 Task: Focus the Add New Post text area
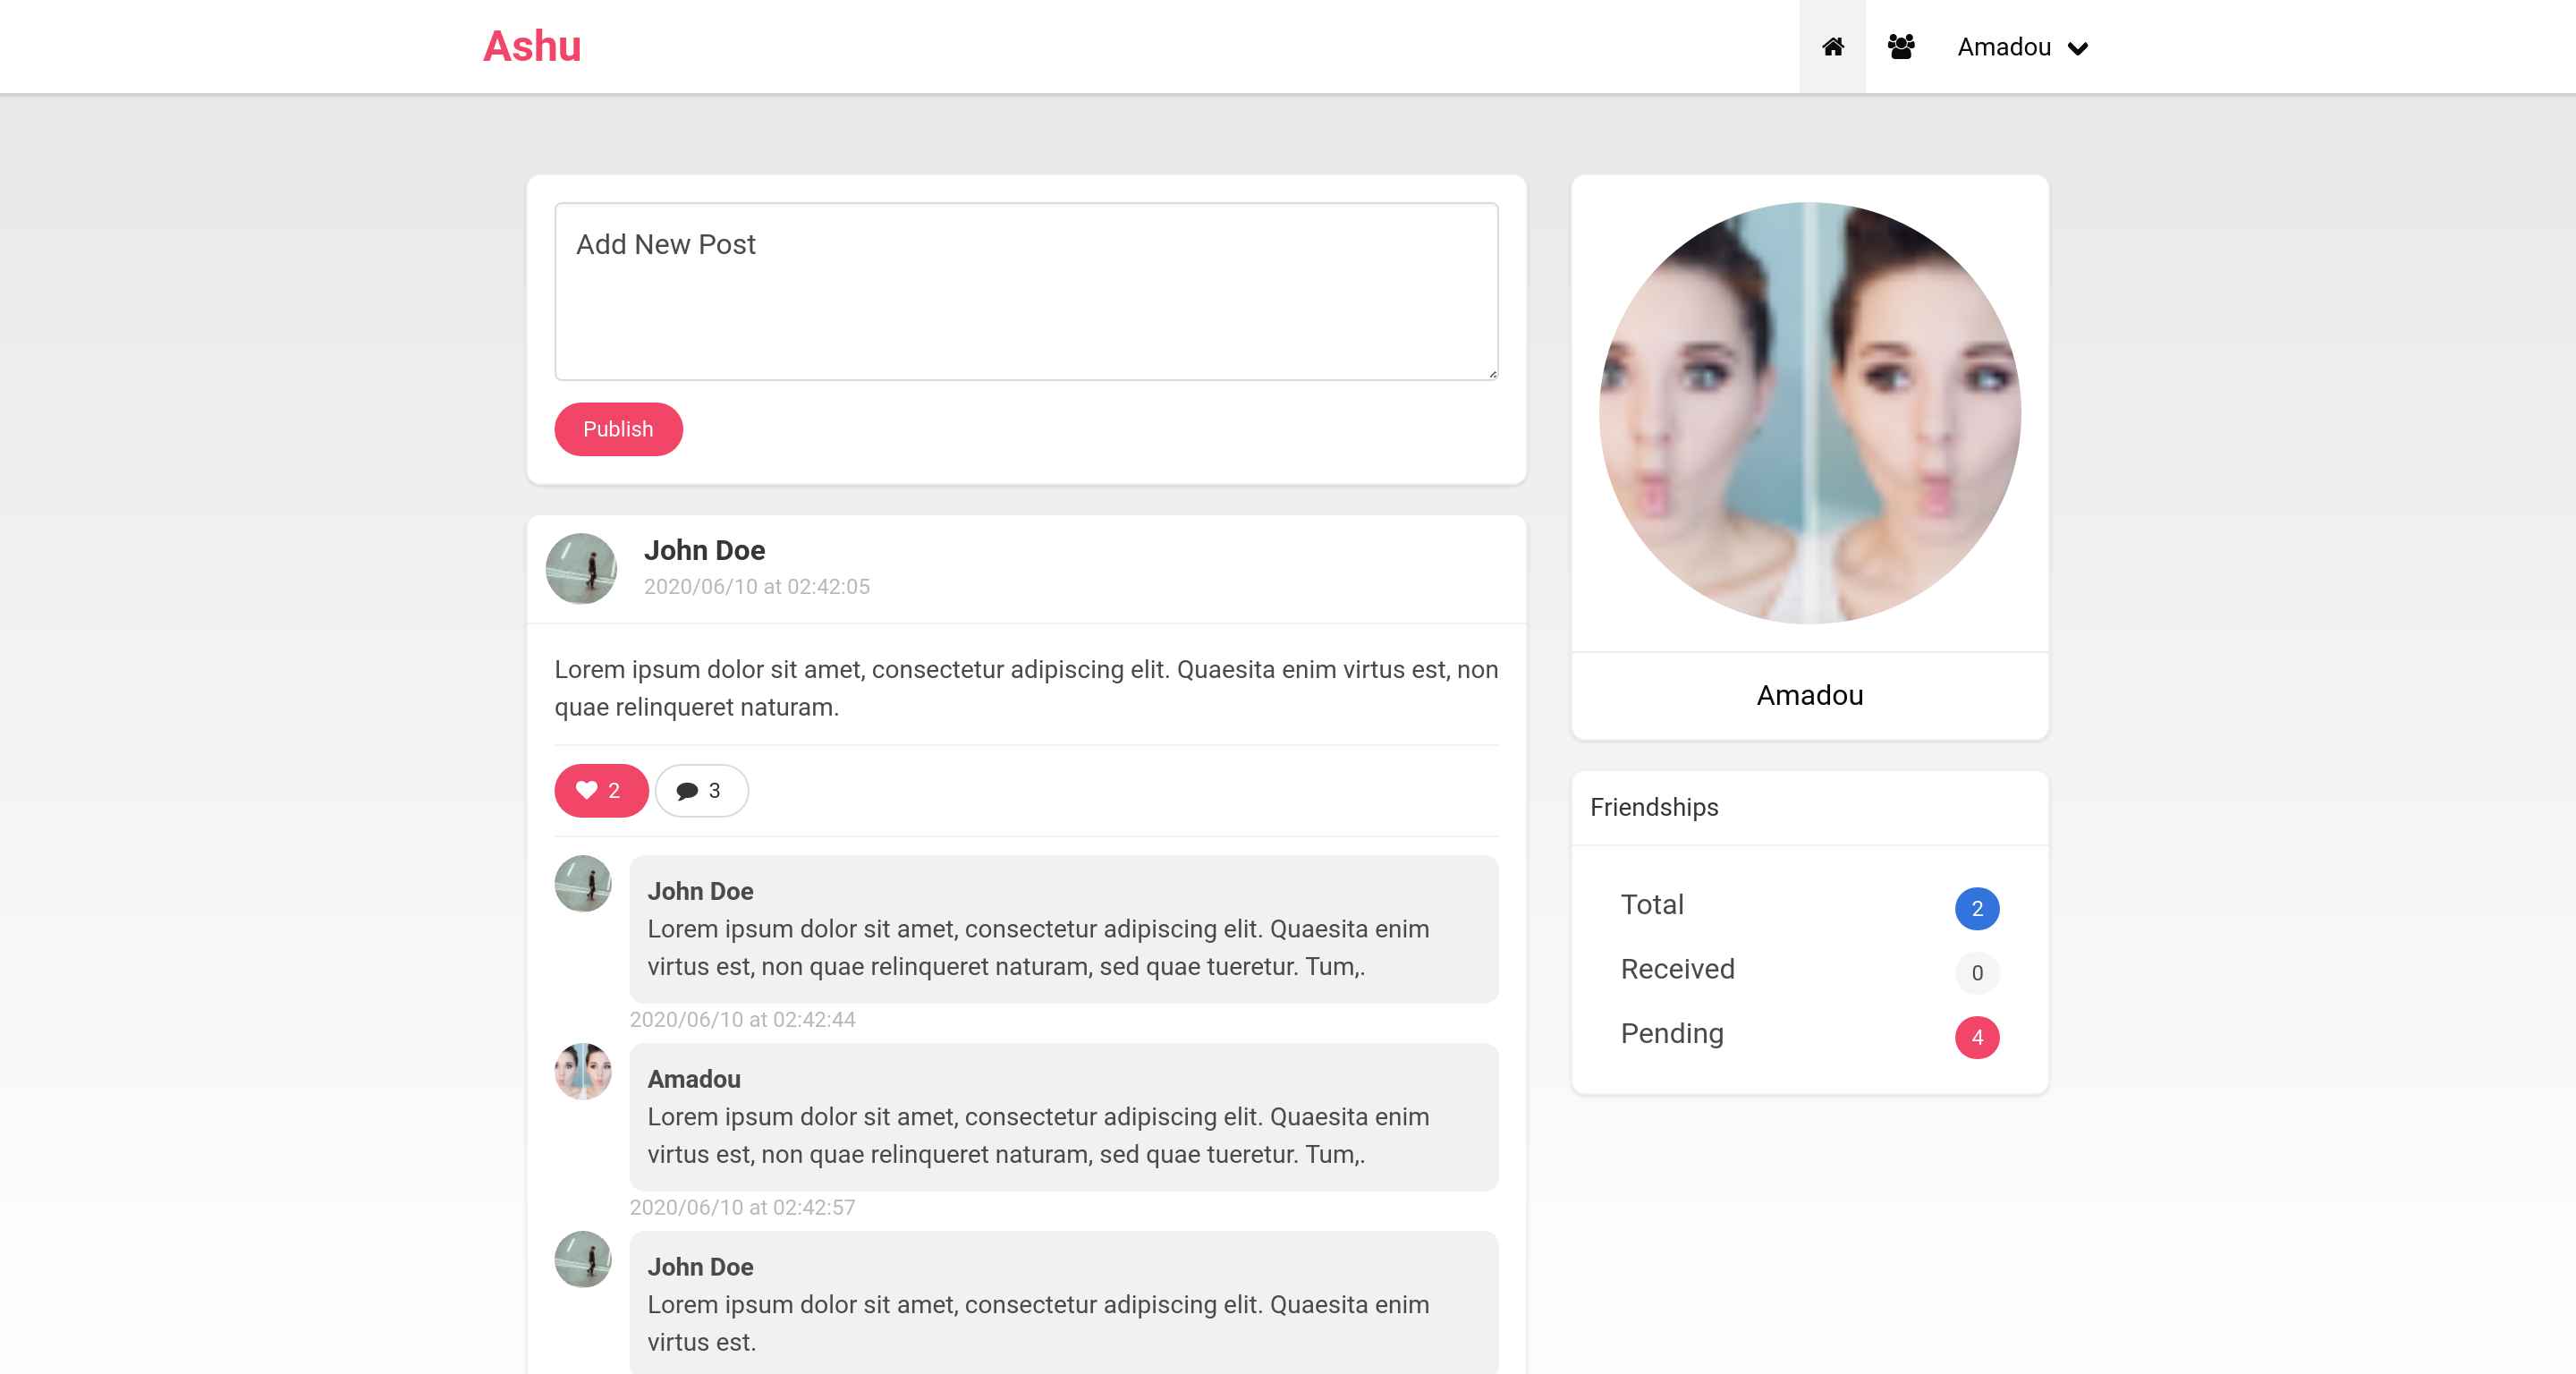pyautogui.click(x=1026, y=291)
